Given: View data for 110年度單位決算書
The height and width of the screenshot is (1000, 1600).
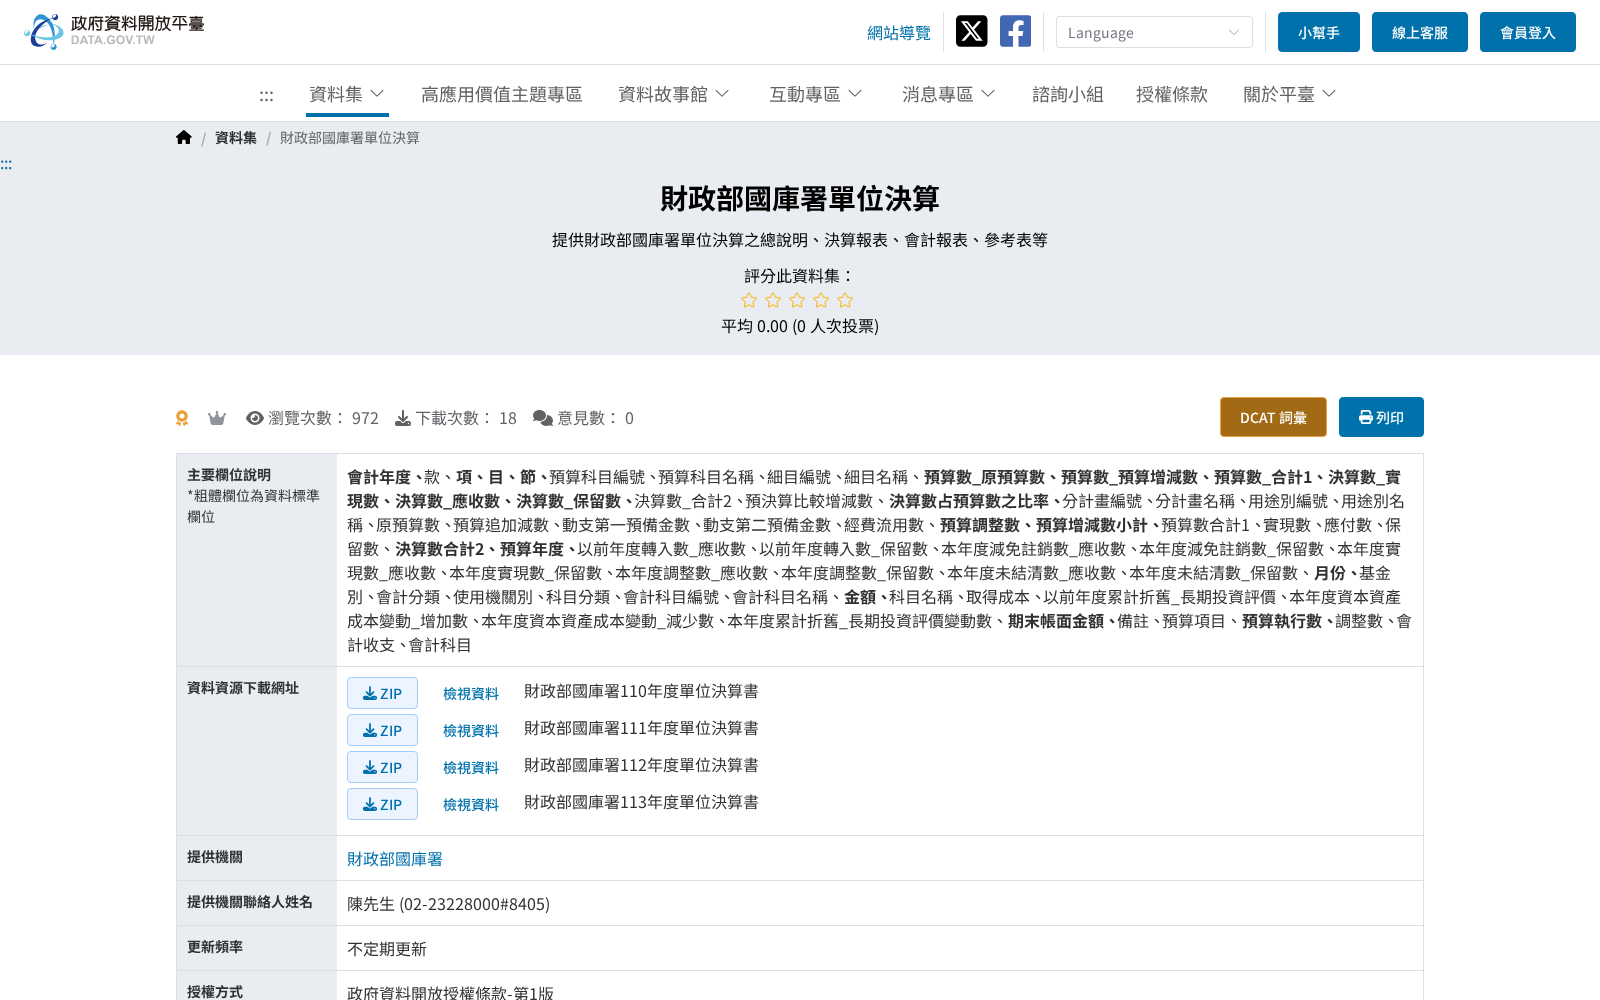Looking at the screenshot, I should coord(471,693).
